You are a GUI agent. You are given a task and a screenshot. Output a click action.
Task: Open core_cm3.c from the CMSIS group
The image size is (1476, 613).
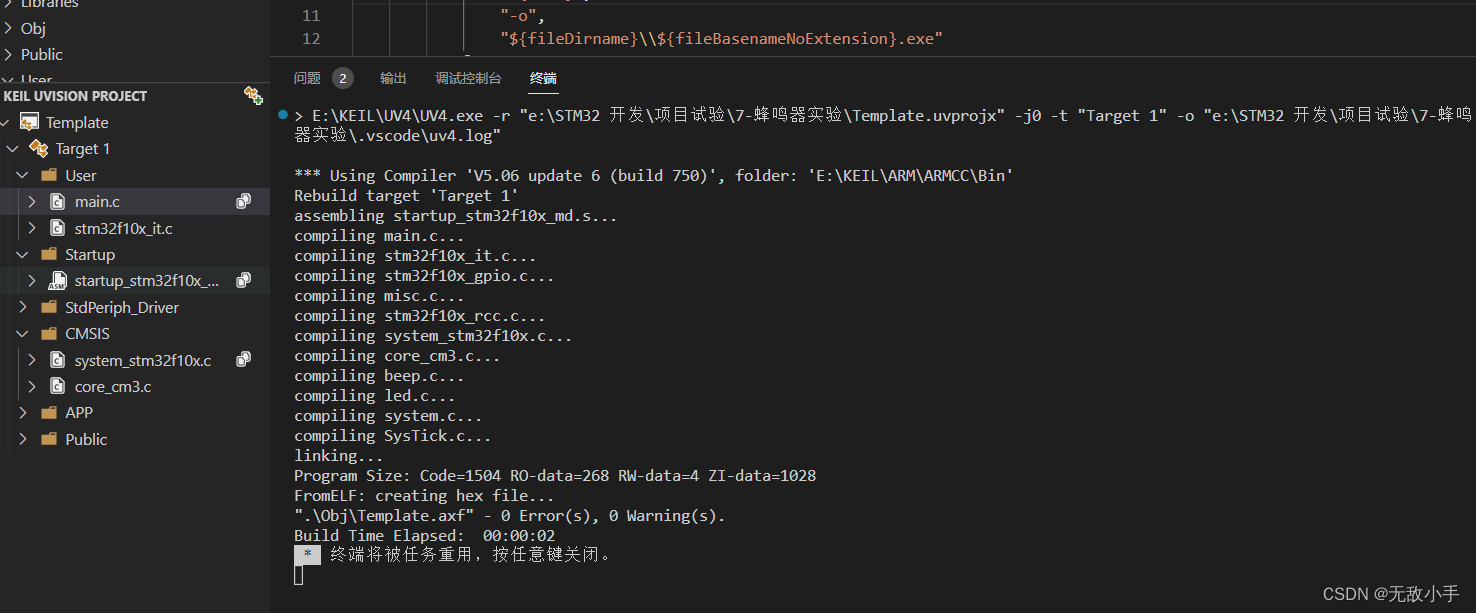[113, 387]
